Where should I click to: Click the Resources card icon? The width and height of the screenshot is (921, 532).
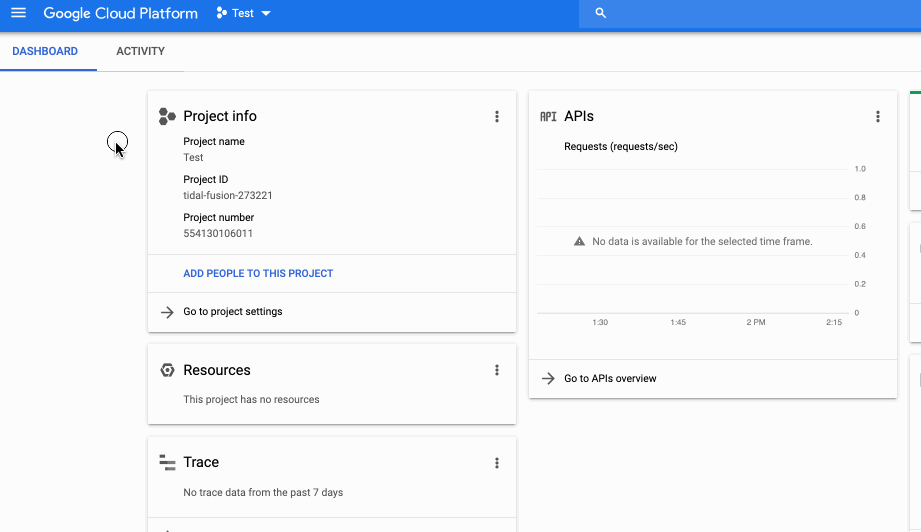tap(167, 370)
